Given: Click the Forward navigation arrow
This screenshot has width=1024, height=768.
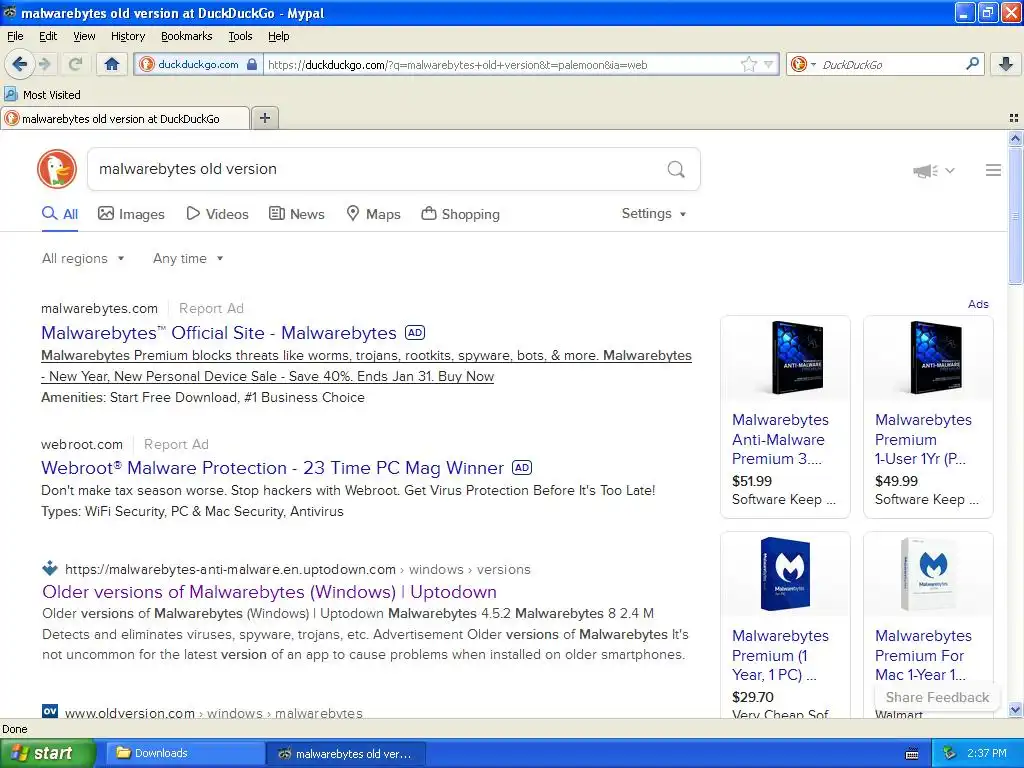Looking at the screenshot, I should click(44, 64).
